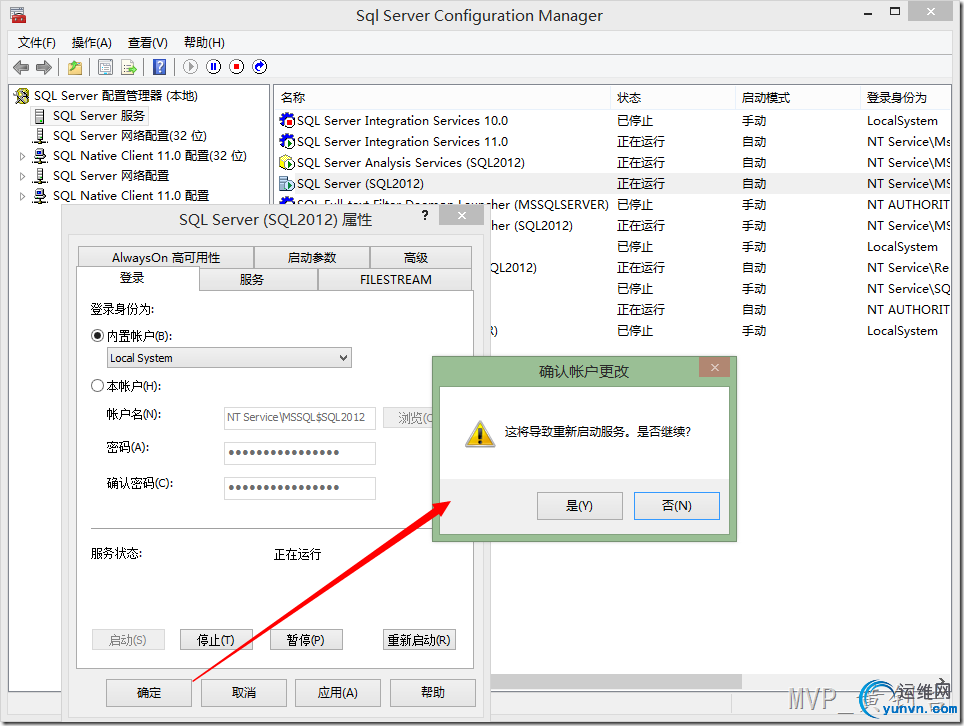Click the SQL Native Client 11.0 配置 icon
Viewport: 964px width, 726px height.
pyautogui.click(x=40, y=196)
